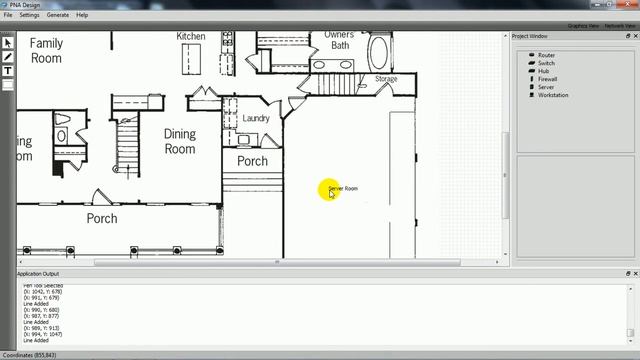The image size is (640, 360).
Task: Pick the Firewall device in Project Window
Action: (543, 79)
